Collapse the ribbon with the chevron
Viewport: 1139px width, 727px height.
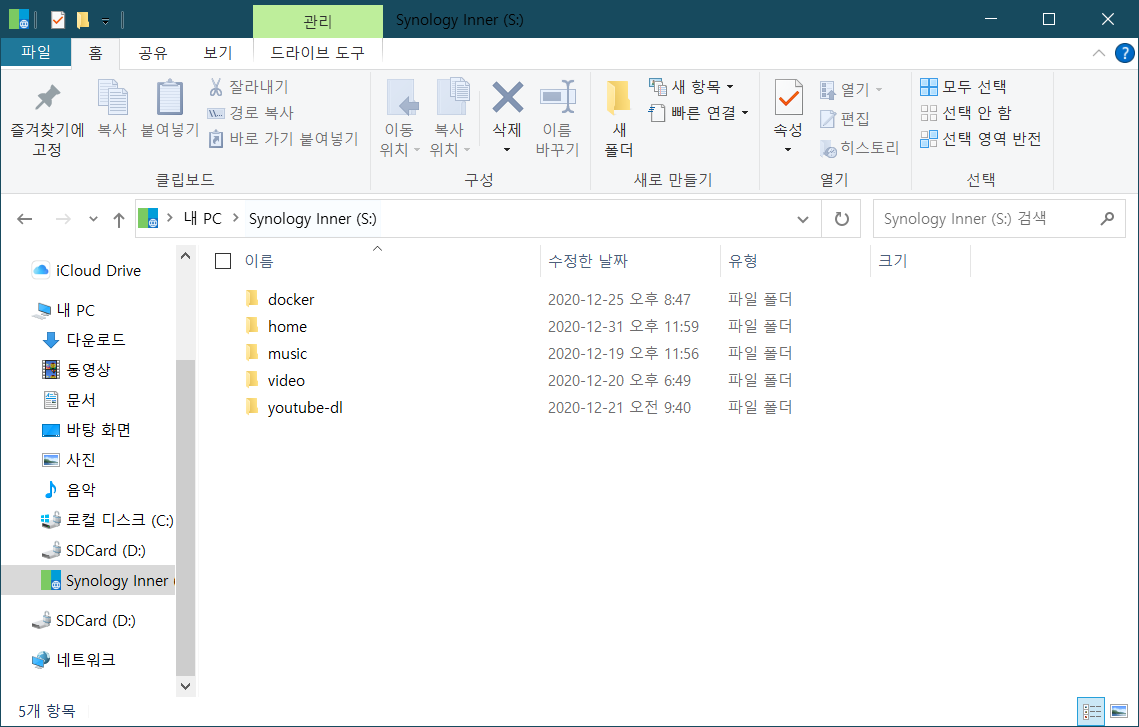[1098, 53]
